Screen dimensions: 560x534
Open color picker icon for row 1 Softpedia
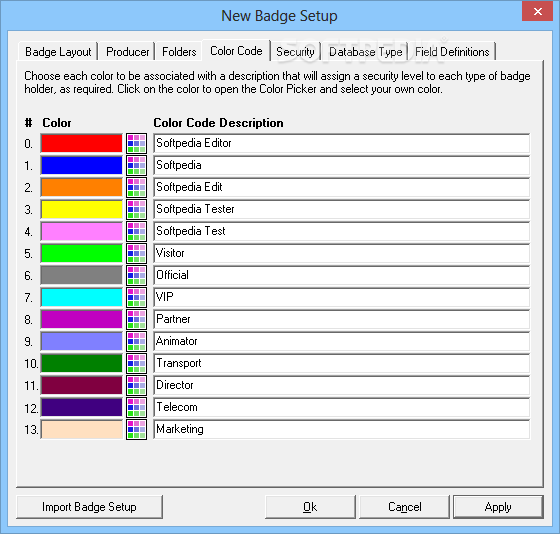[x=136, y=165]
